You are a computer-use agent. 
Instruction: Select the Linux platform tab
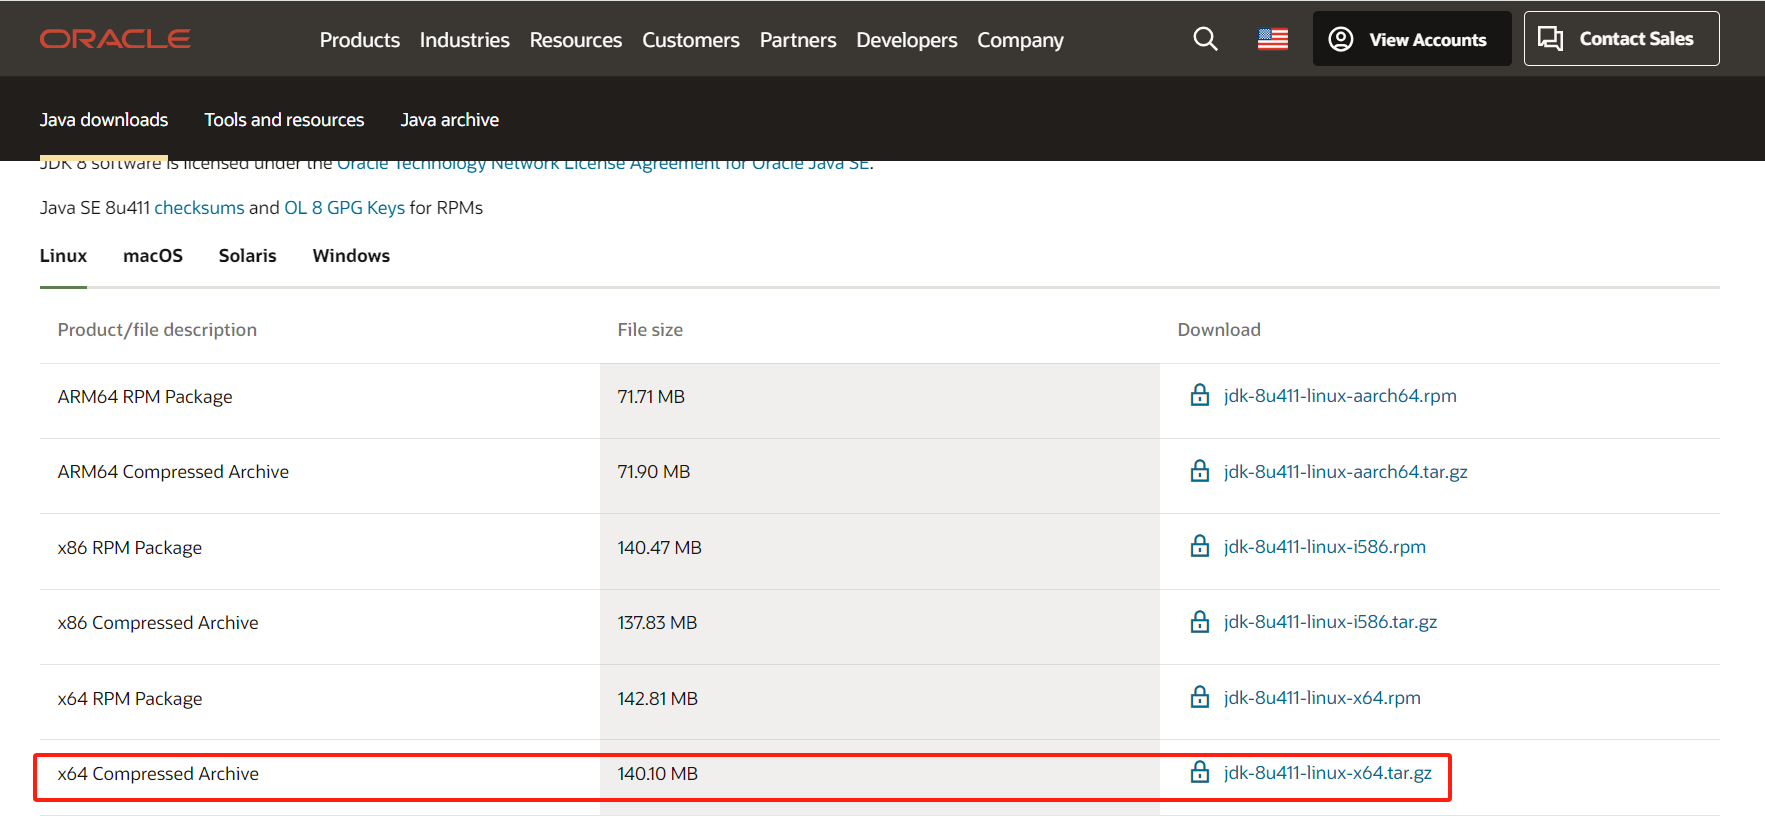pos(63,256)
